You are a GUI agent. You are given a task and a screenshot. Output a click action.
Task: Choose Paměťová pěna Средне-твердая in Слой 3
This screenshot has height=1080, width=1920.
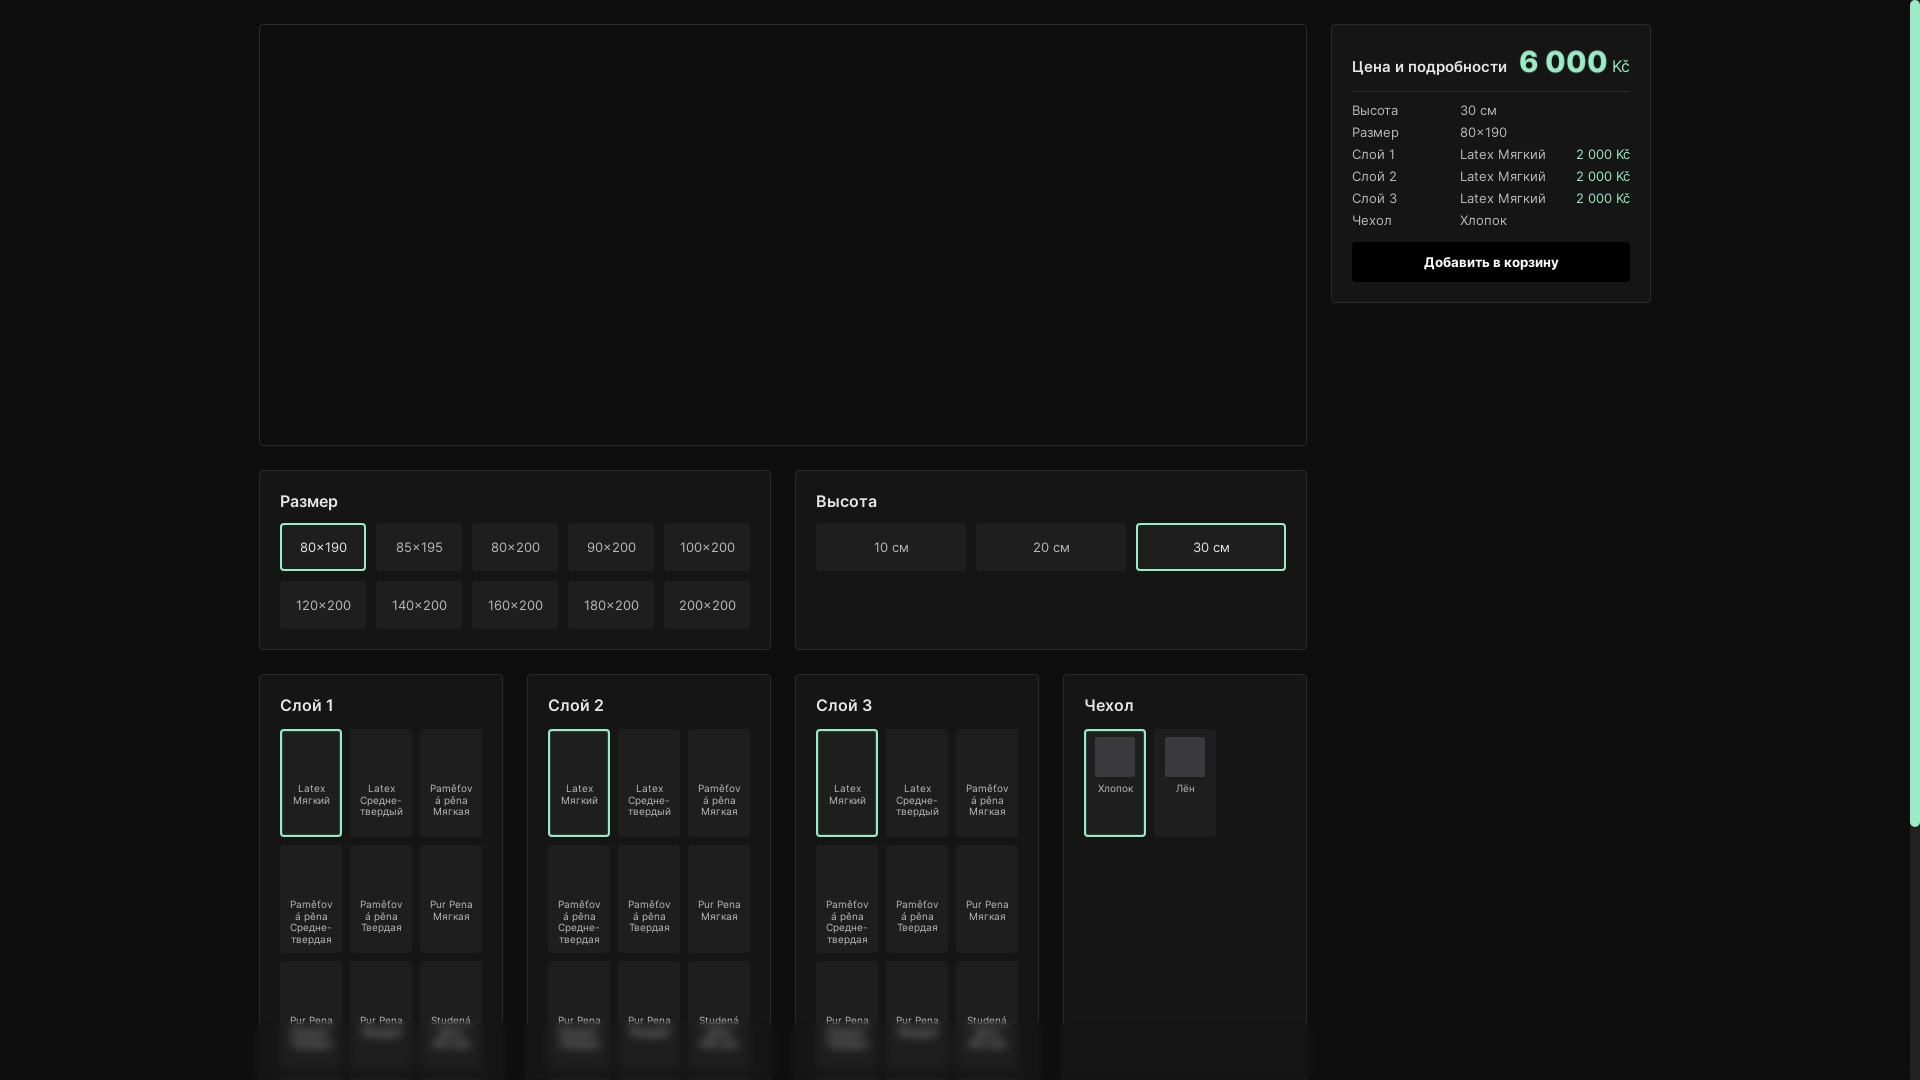click(847, 899)
